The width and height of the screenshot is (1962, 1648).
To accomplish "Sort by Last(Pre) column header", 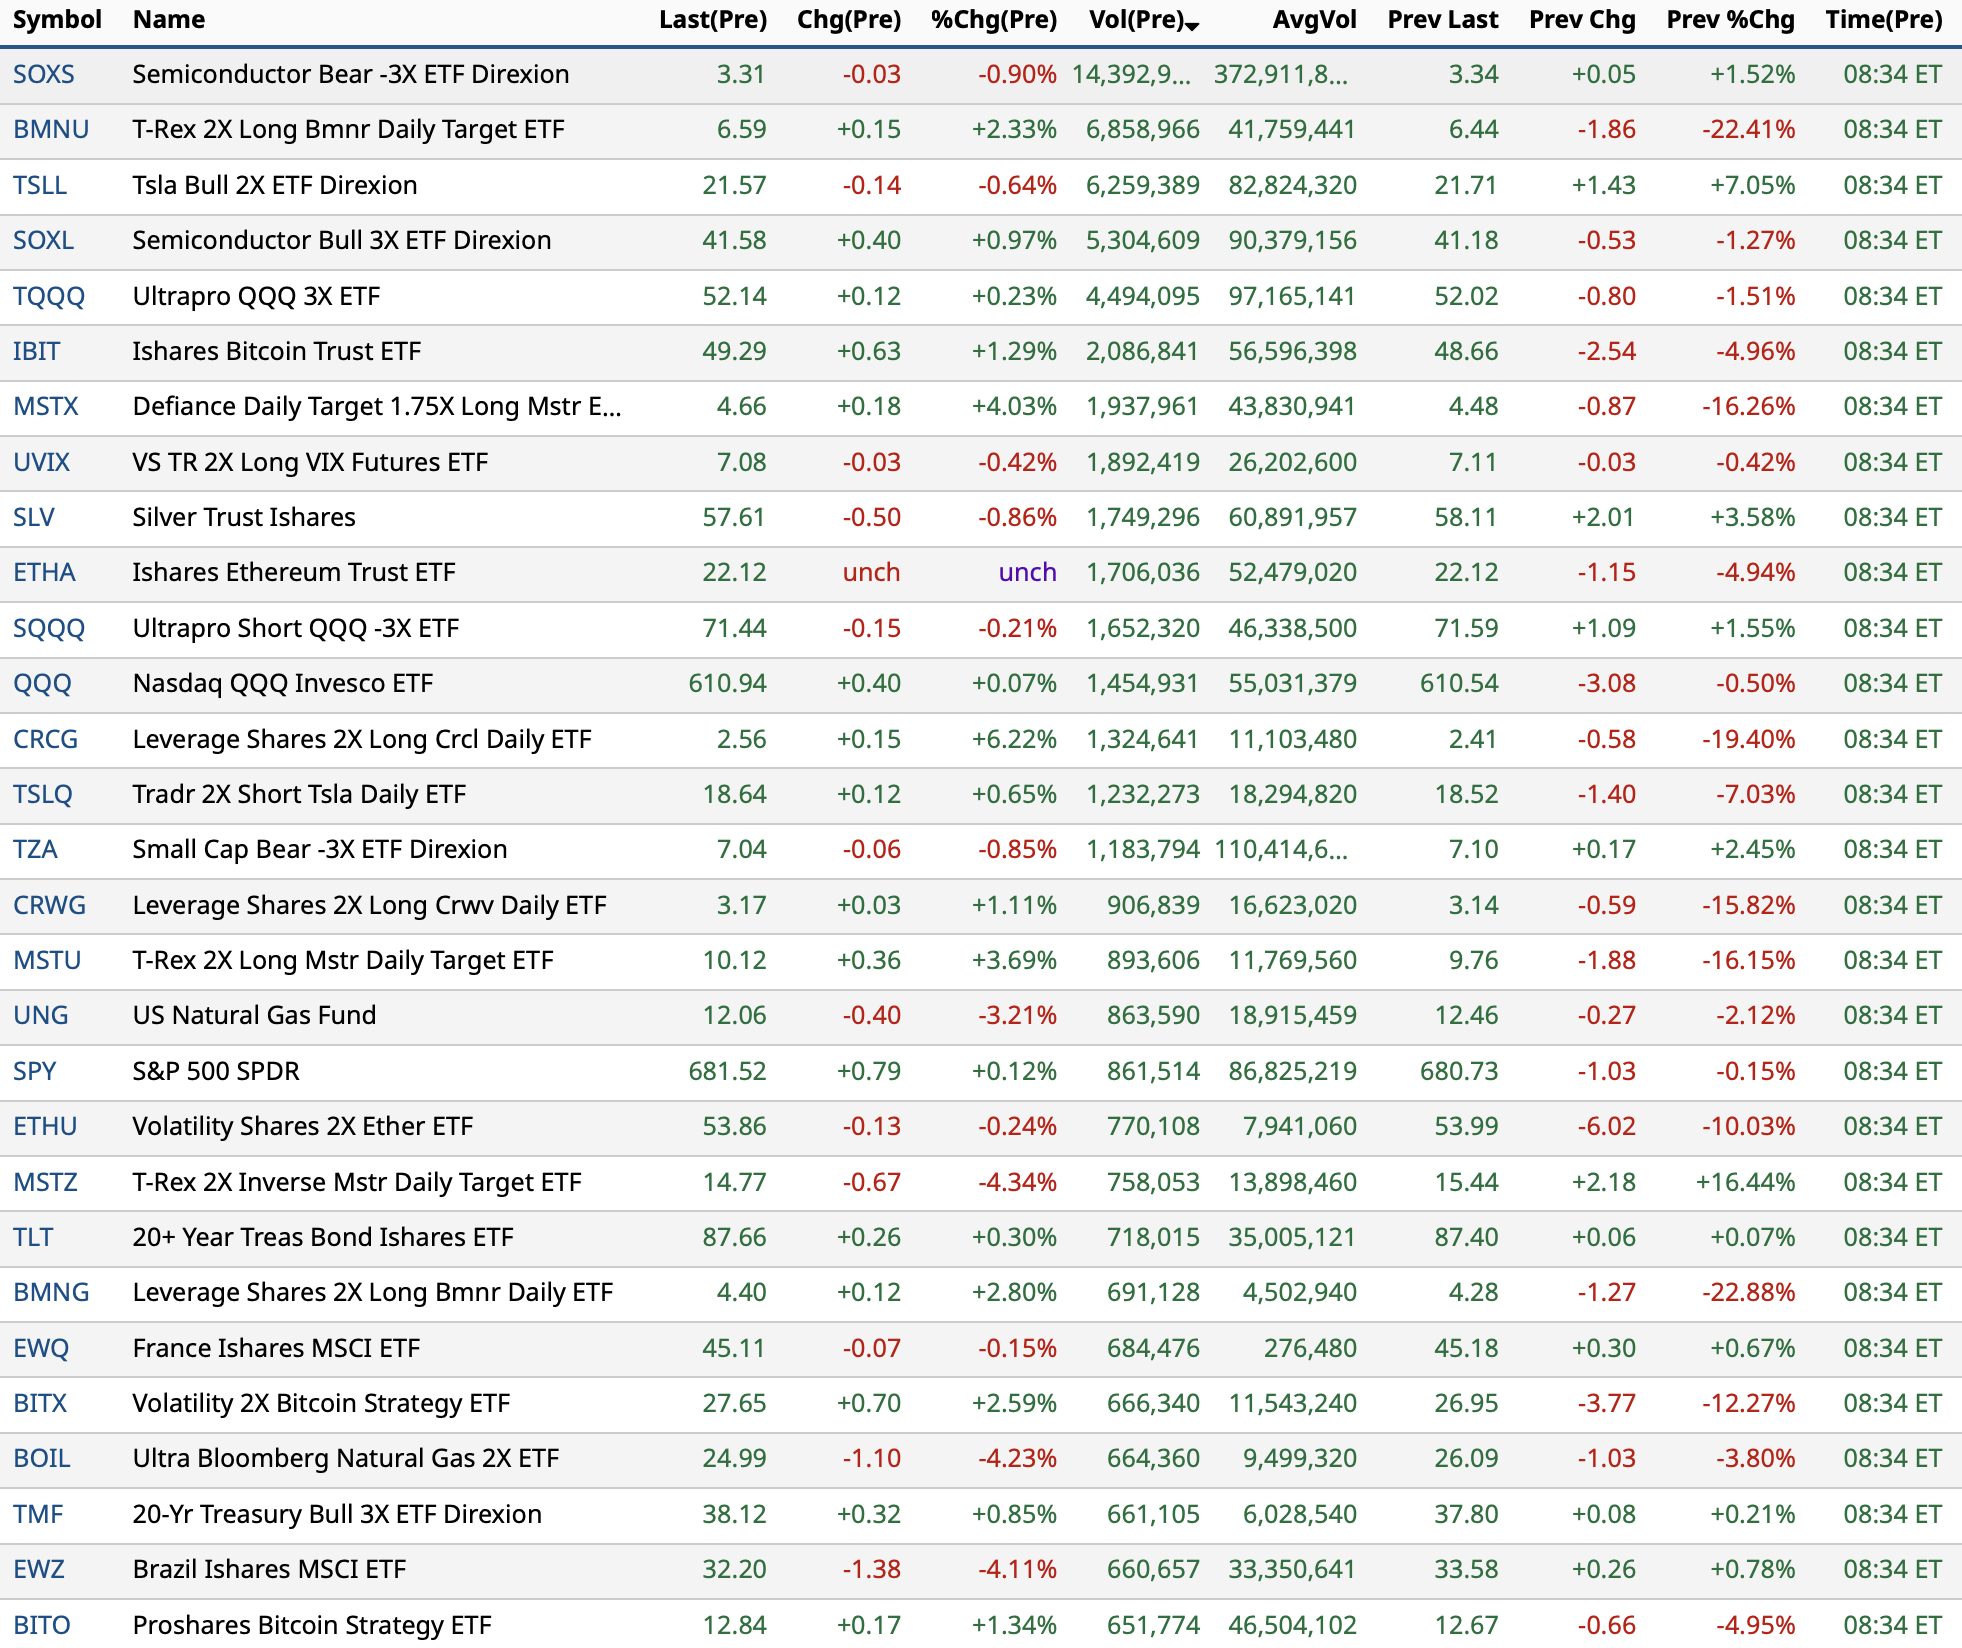I will point(712,20).
